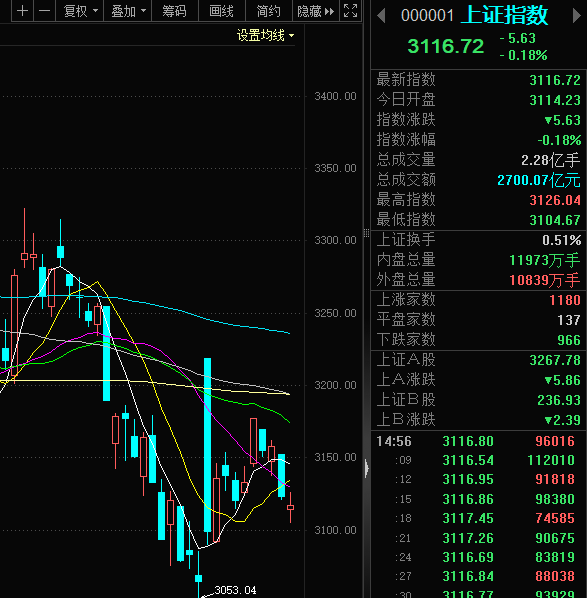Open the 复权 dropdown
The image size is (587, 598).
pyautogui.click(x=80, y=11)
